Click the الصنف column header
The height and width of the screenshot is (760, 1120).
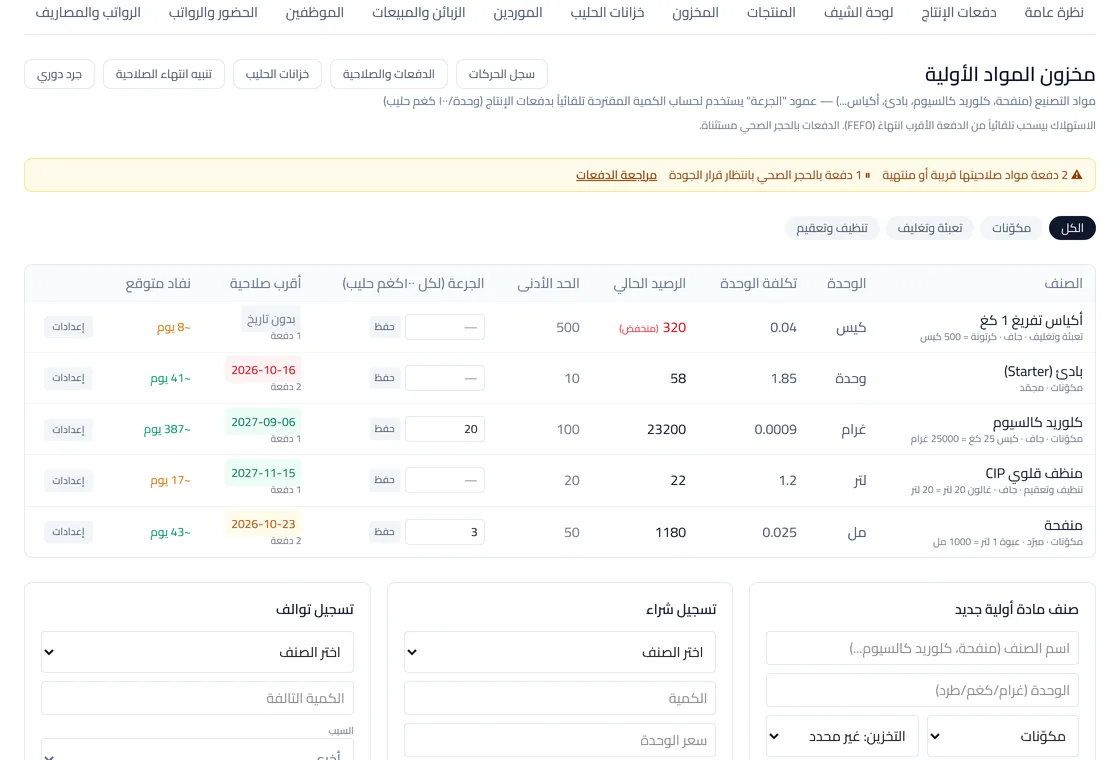coord(1063,284)
